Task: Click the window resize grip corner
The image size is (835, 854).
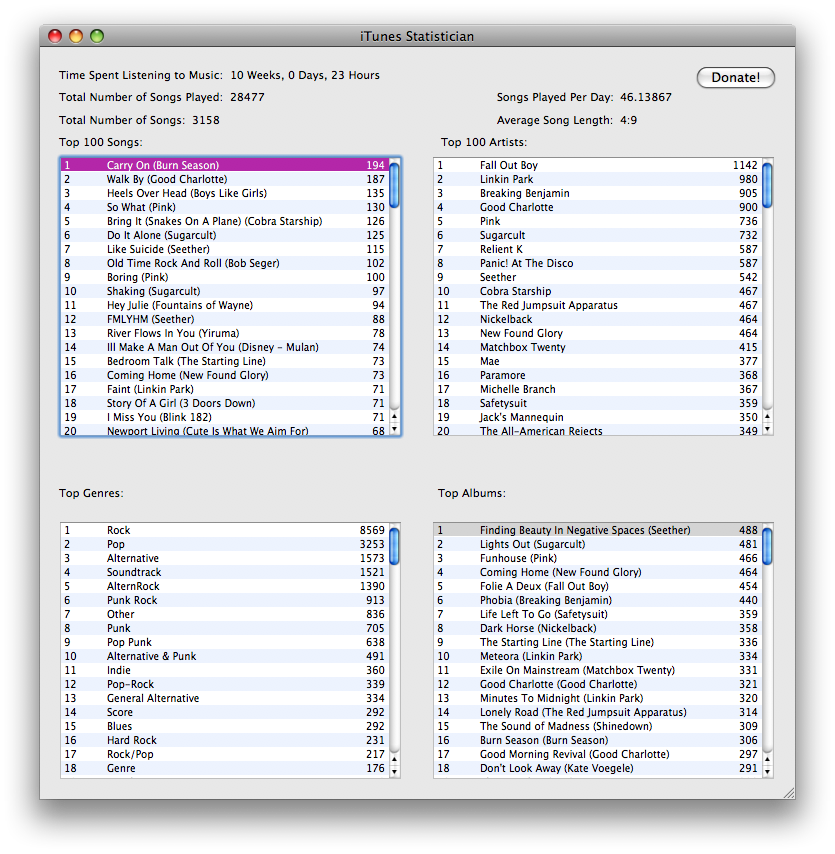Action: (x=789, y=793)
